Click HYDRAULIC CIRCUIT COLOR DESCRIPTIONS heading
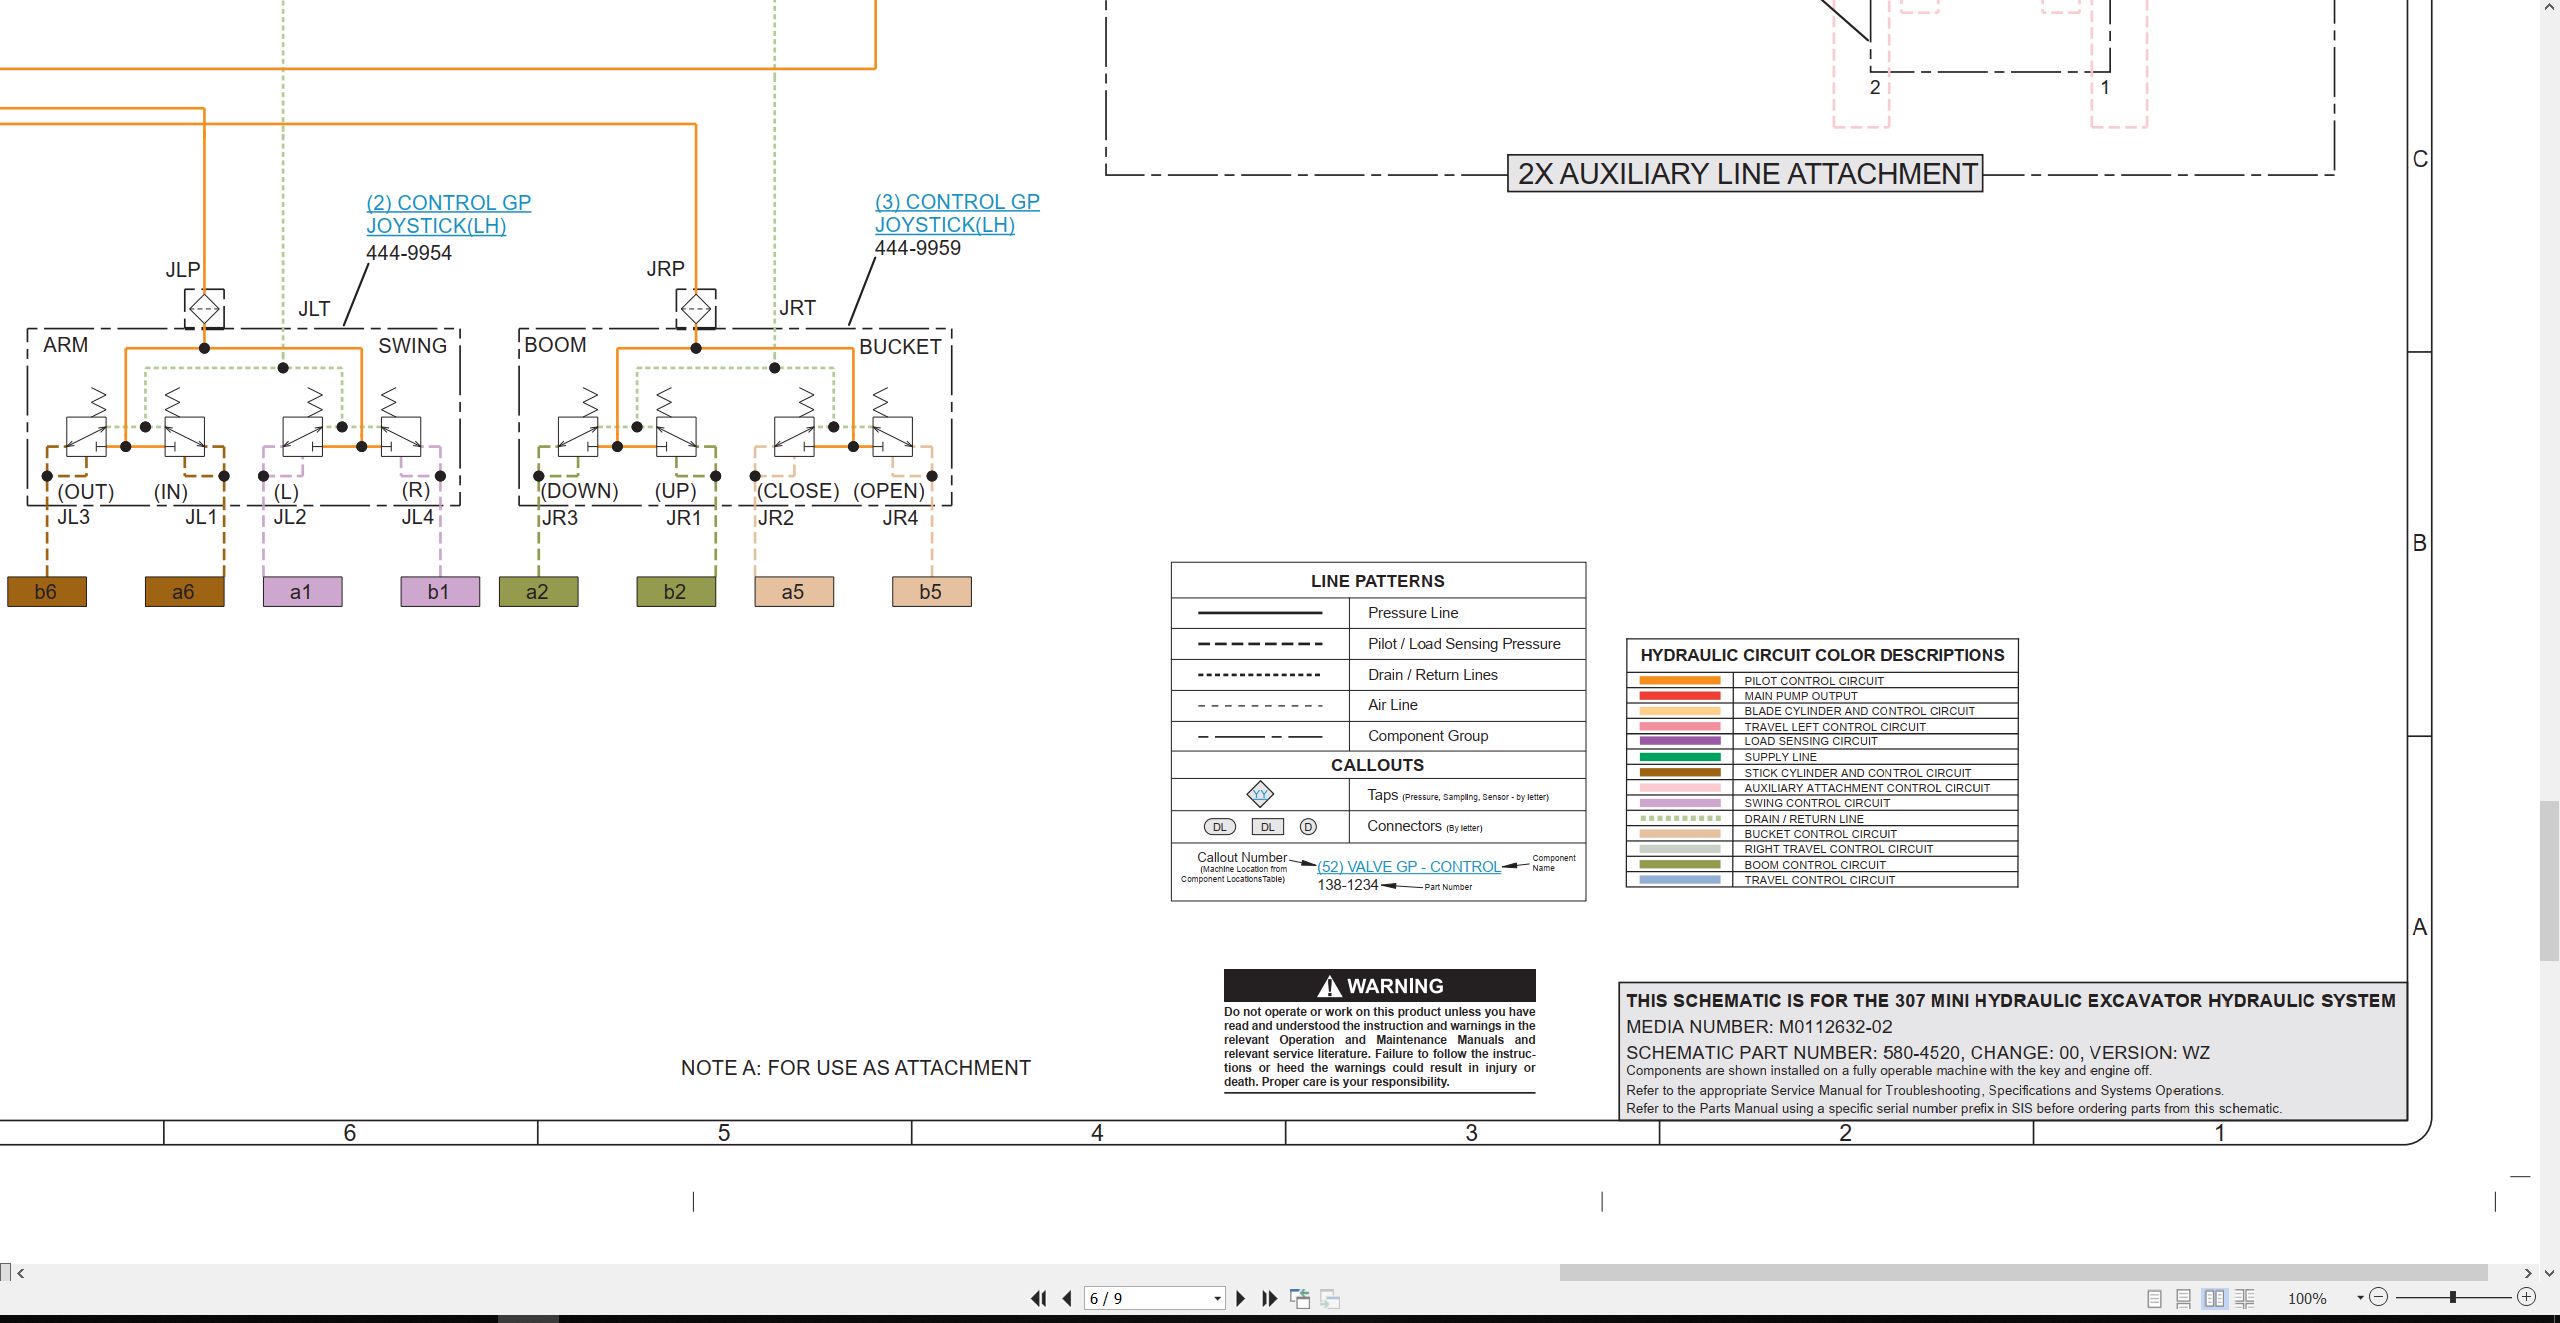Image resolution: width=2560 pixels, height=1323 pixels. 1822,655
